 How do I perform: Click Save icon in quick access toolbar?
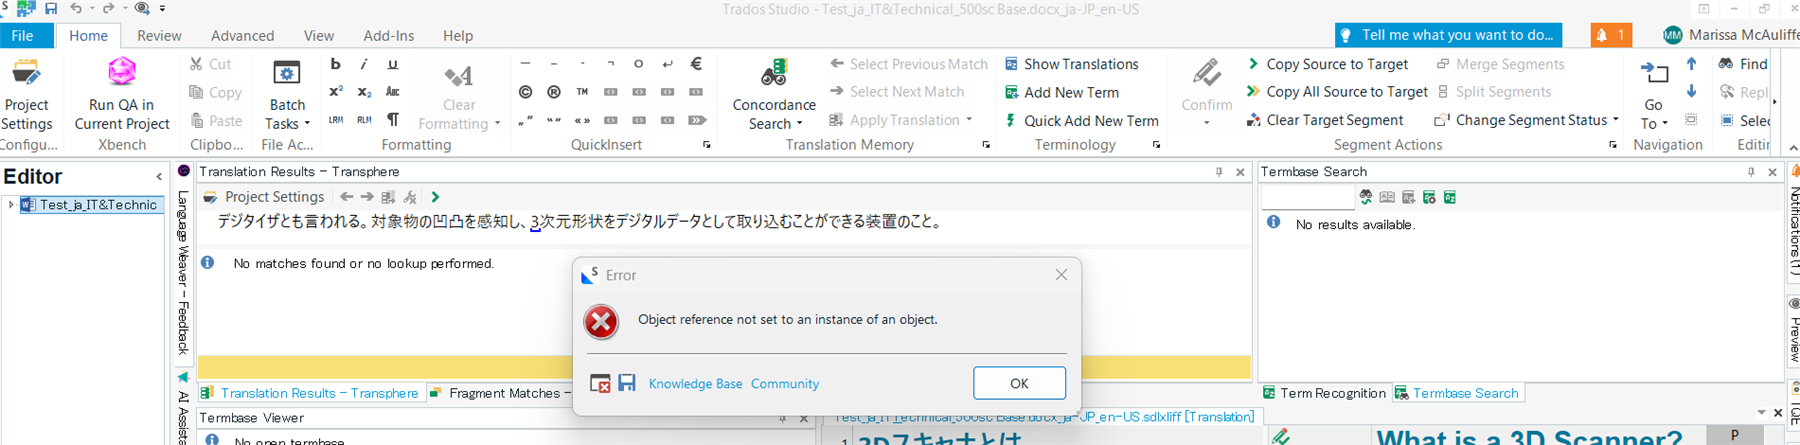tap(51, 8)
